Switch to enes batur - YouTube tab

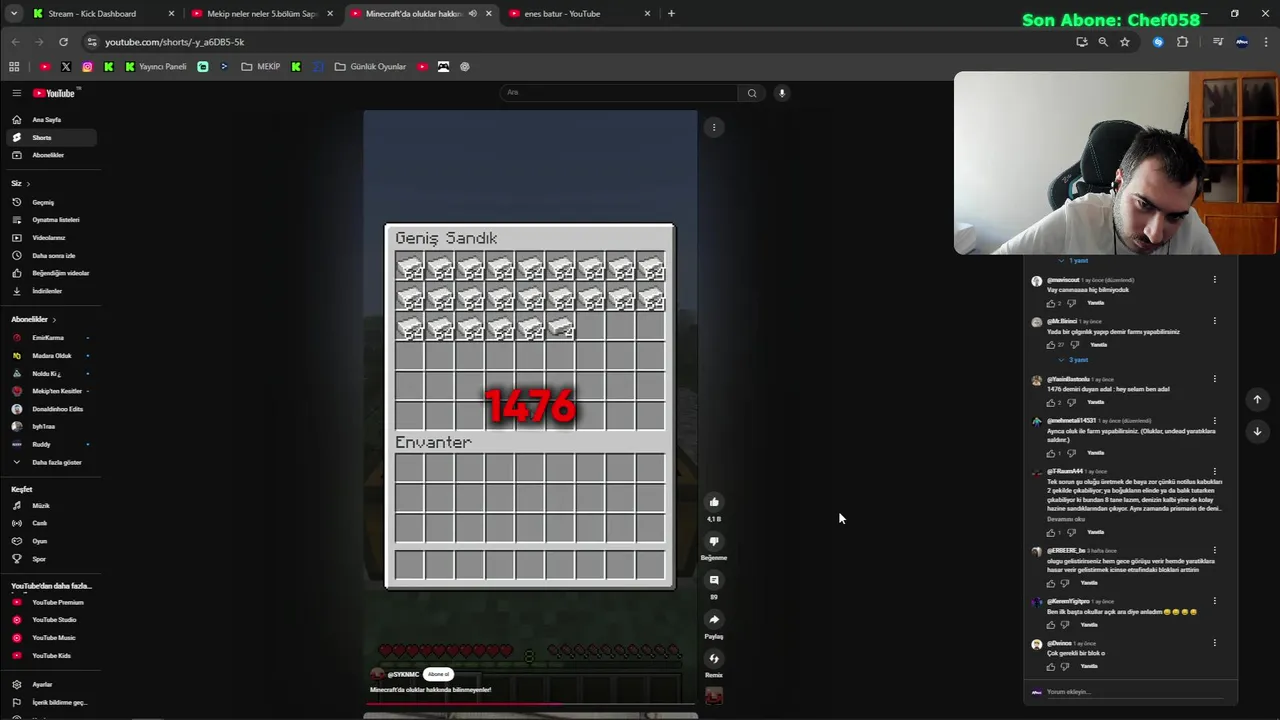point(578,14)
